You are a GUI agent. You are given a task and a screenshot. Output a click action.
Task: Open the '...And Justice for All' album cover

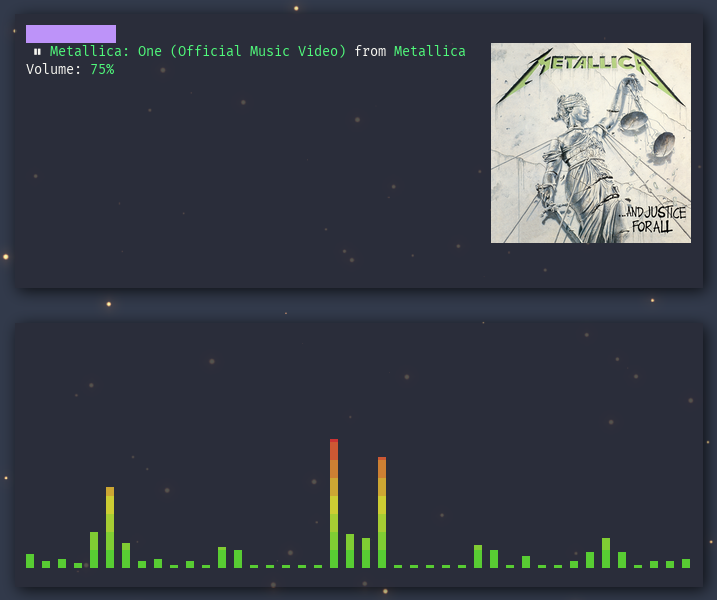[591, 143]
